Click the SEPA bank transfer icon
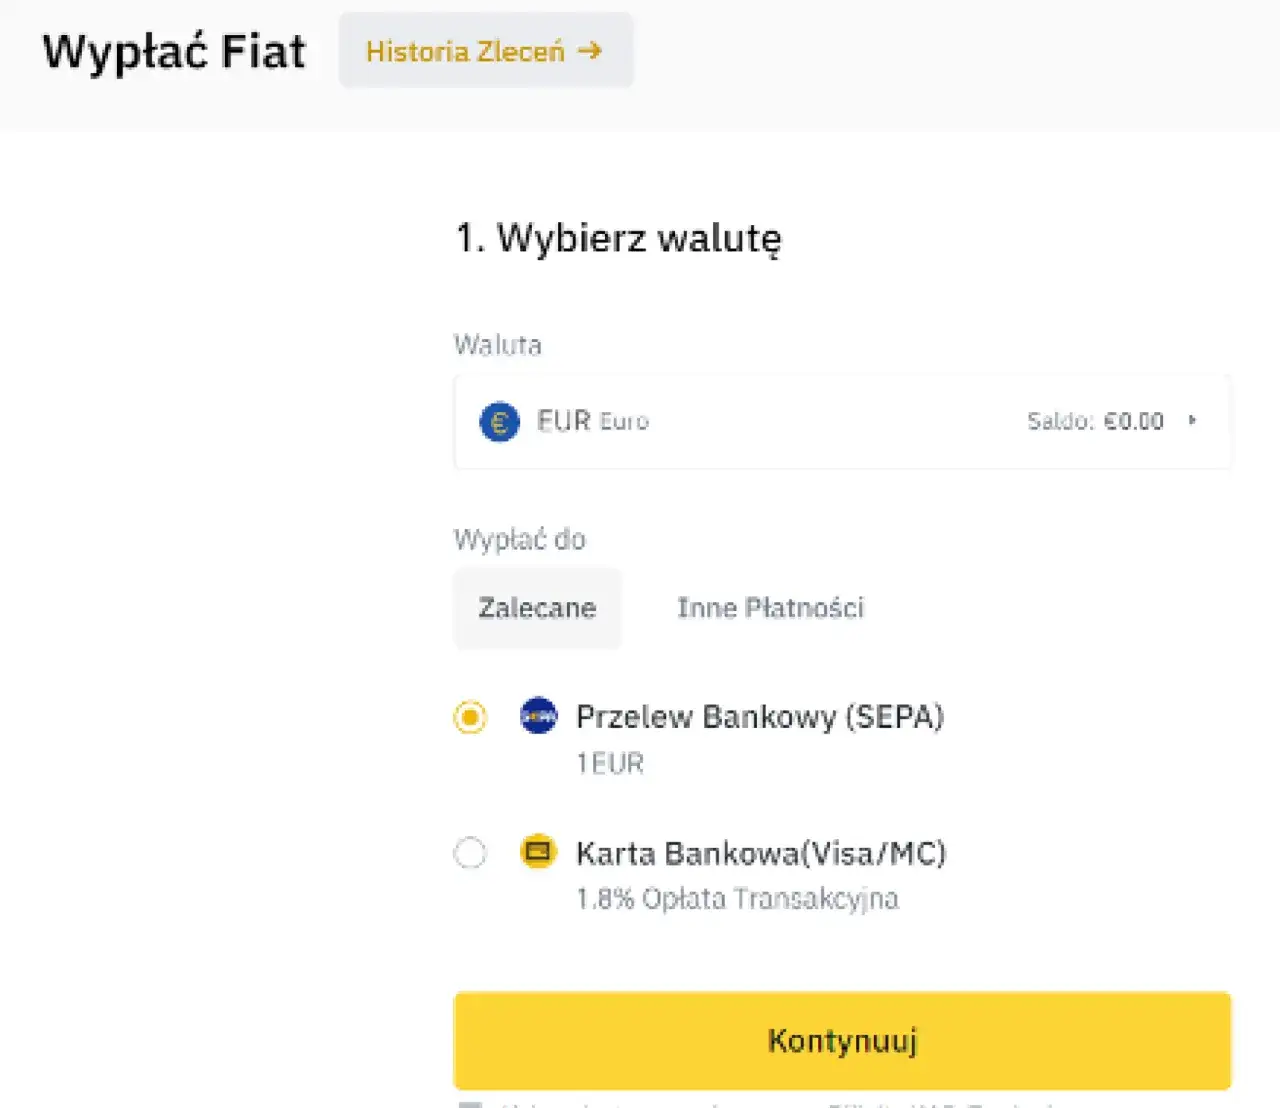Screen dimensions: 1280x1108 538,716
